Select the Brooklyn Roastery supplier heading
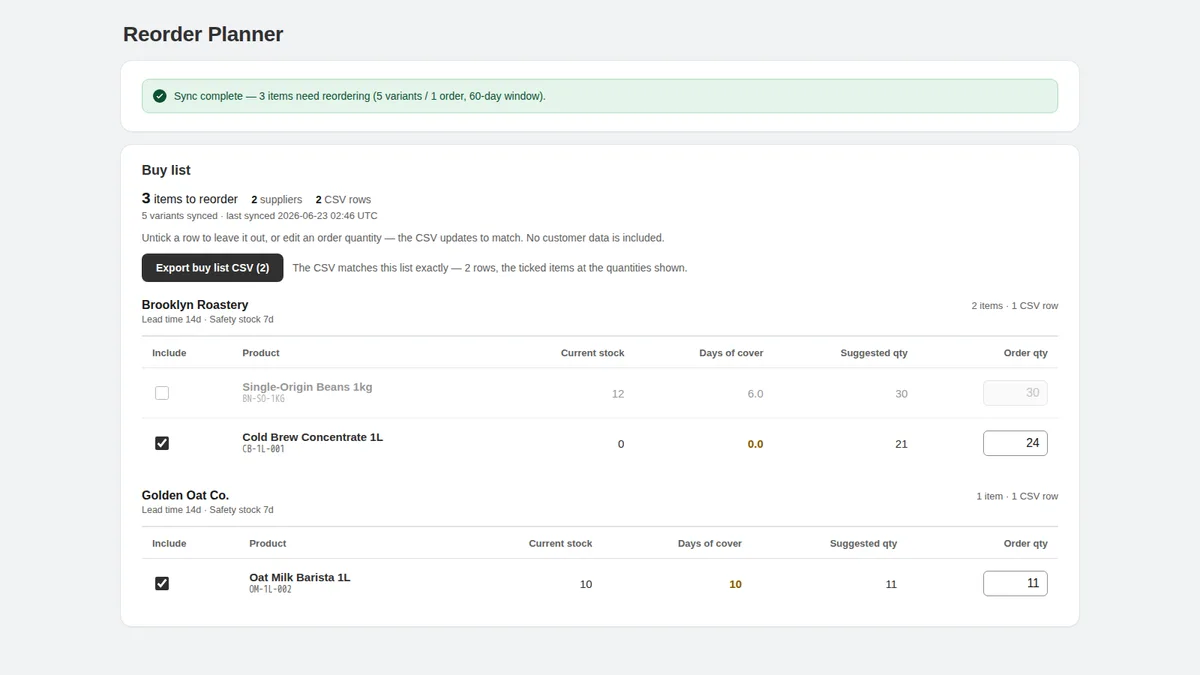The width and height of the screenshot is (1200, 675). (195, 305)
